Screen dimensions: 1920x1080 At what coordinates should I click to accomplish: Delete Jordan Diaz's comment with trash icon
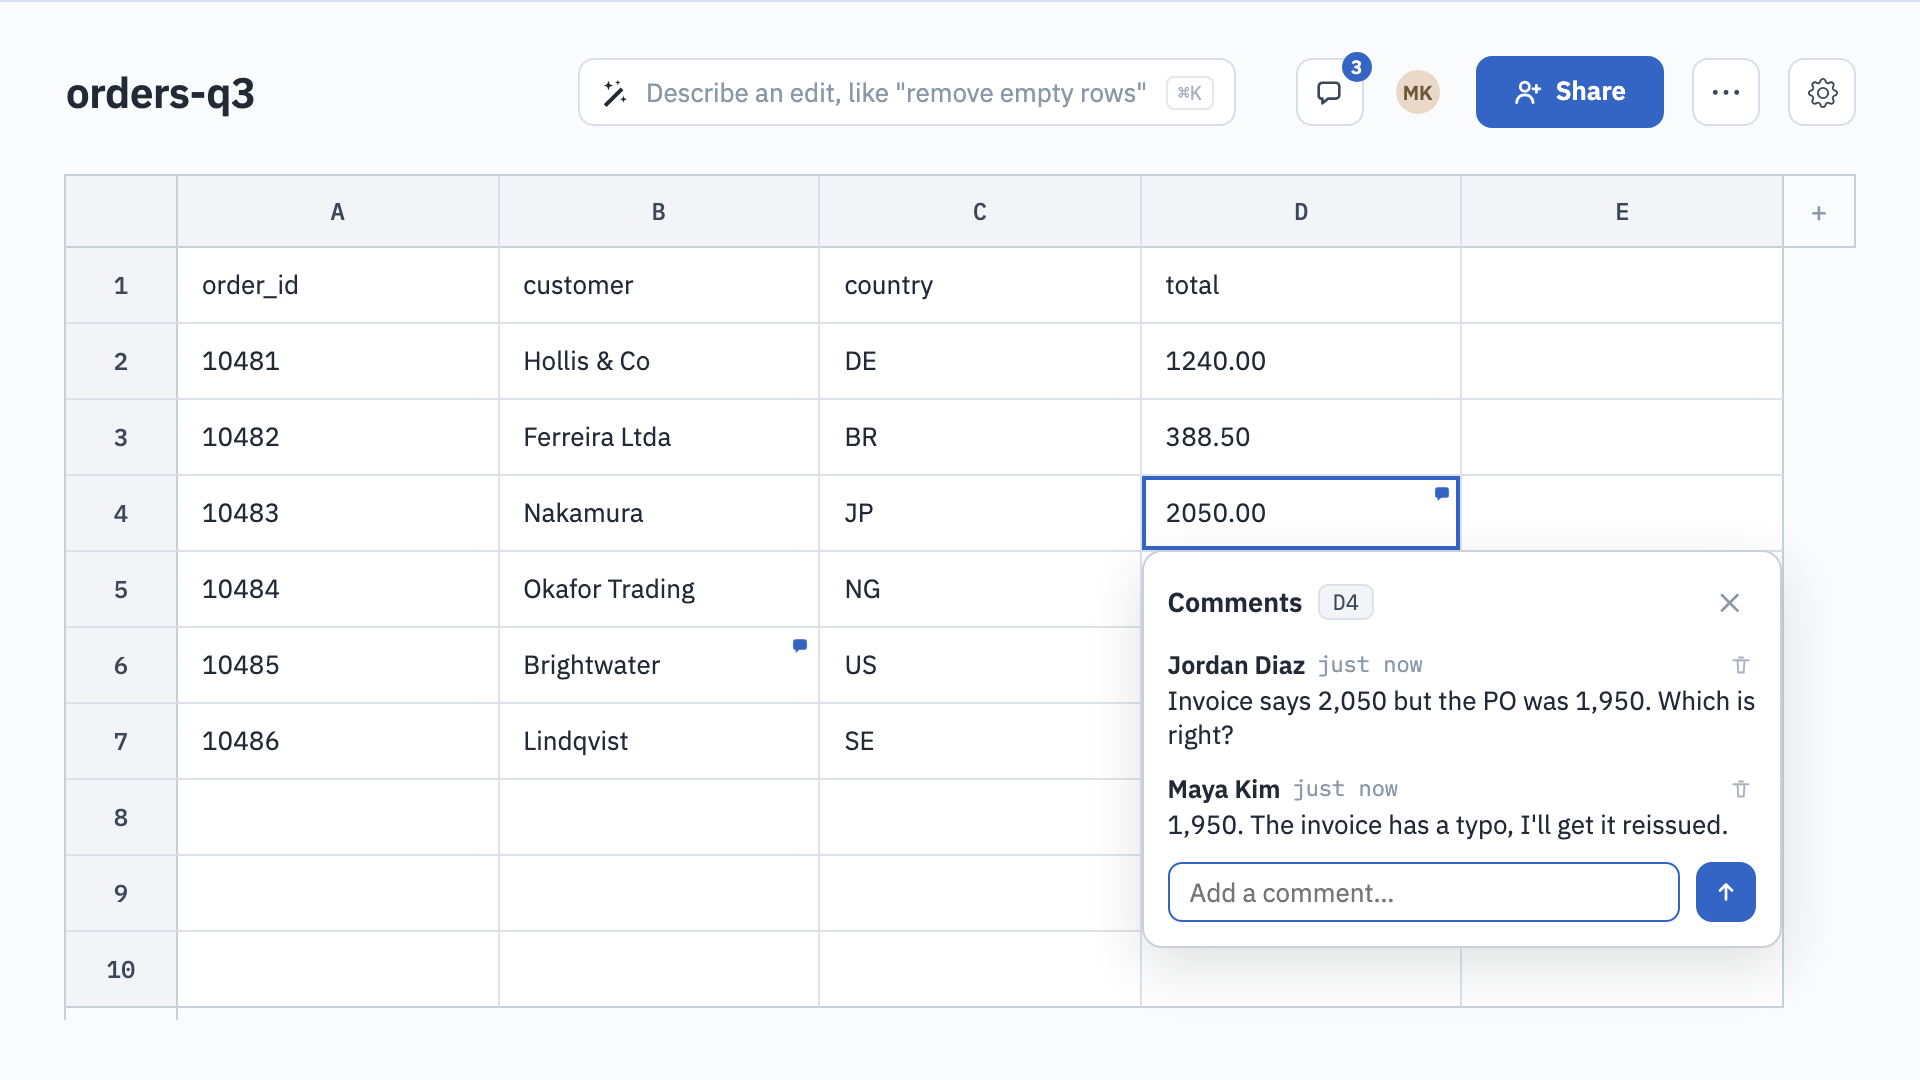1740,665
